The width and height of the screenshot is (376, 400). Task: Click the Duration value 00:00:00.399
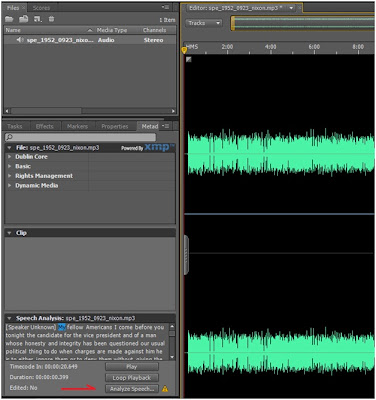click(52, 377)
